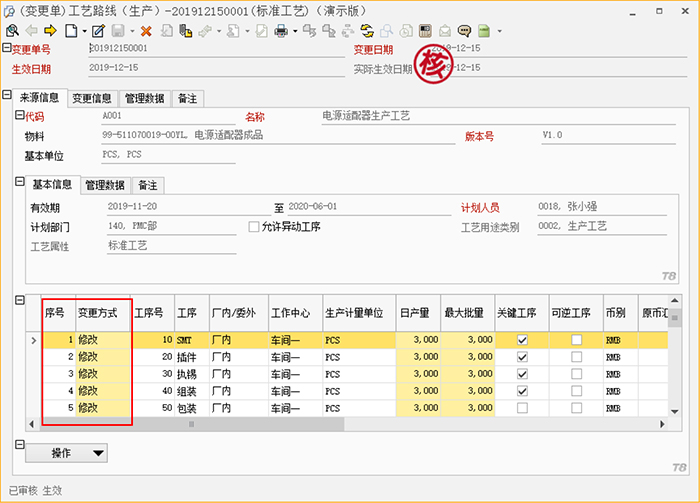Collapse the 代码 section expander

[17, 117]
